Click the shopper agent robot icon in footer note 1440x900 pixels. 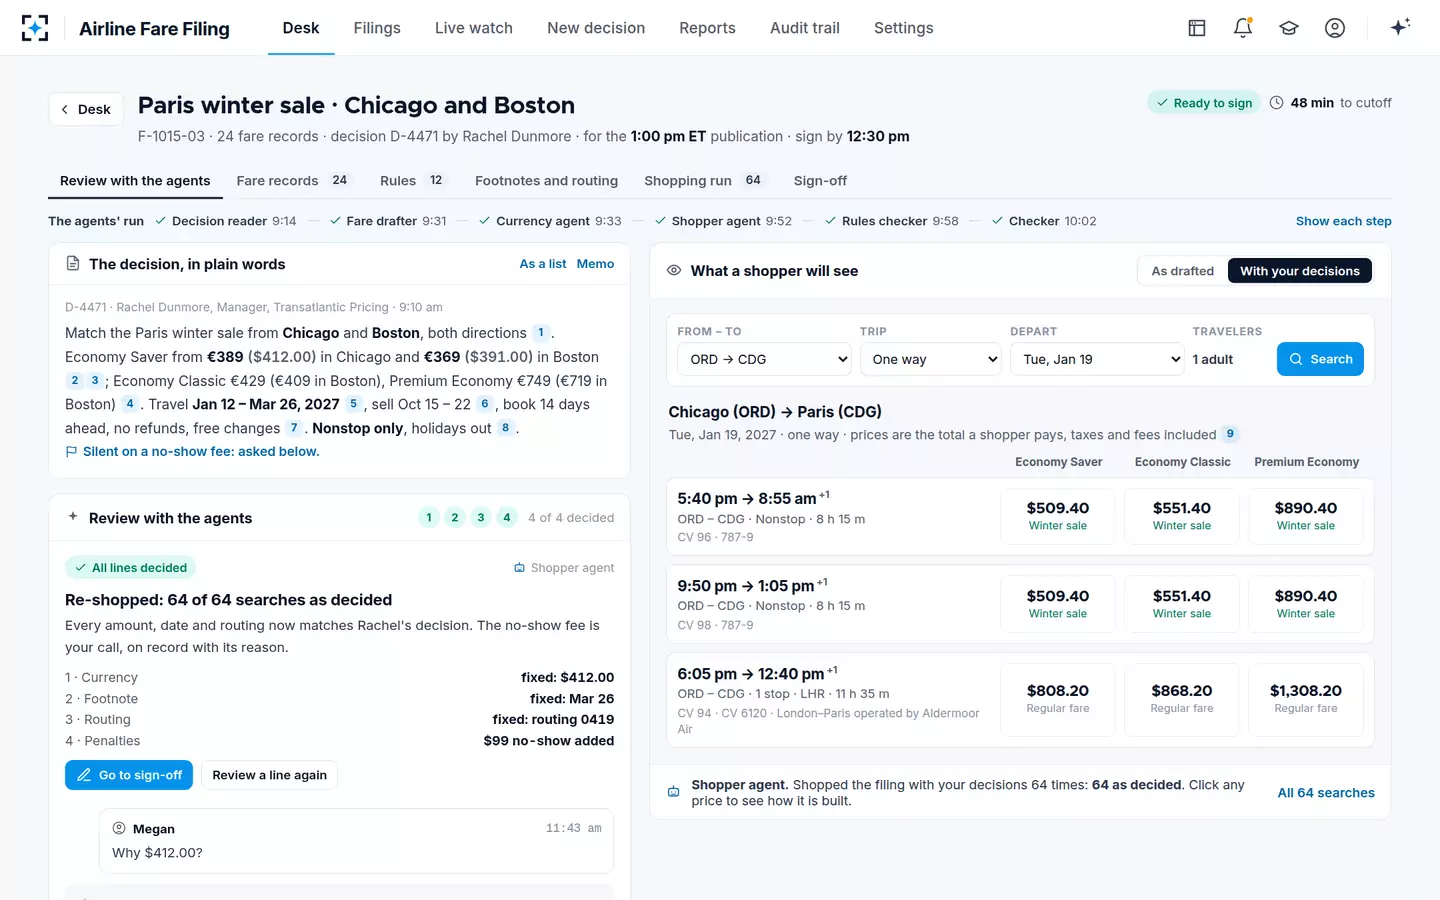(x=674, y=792)
